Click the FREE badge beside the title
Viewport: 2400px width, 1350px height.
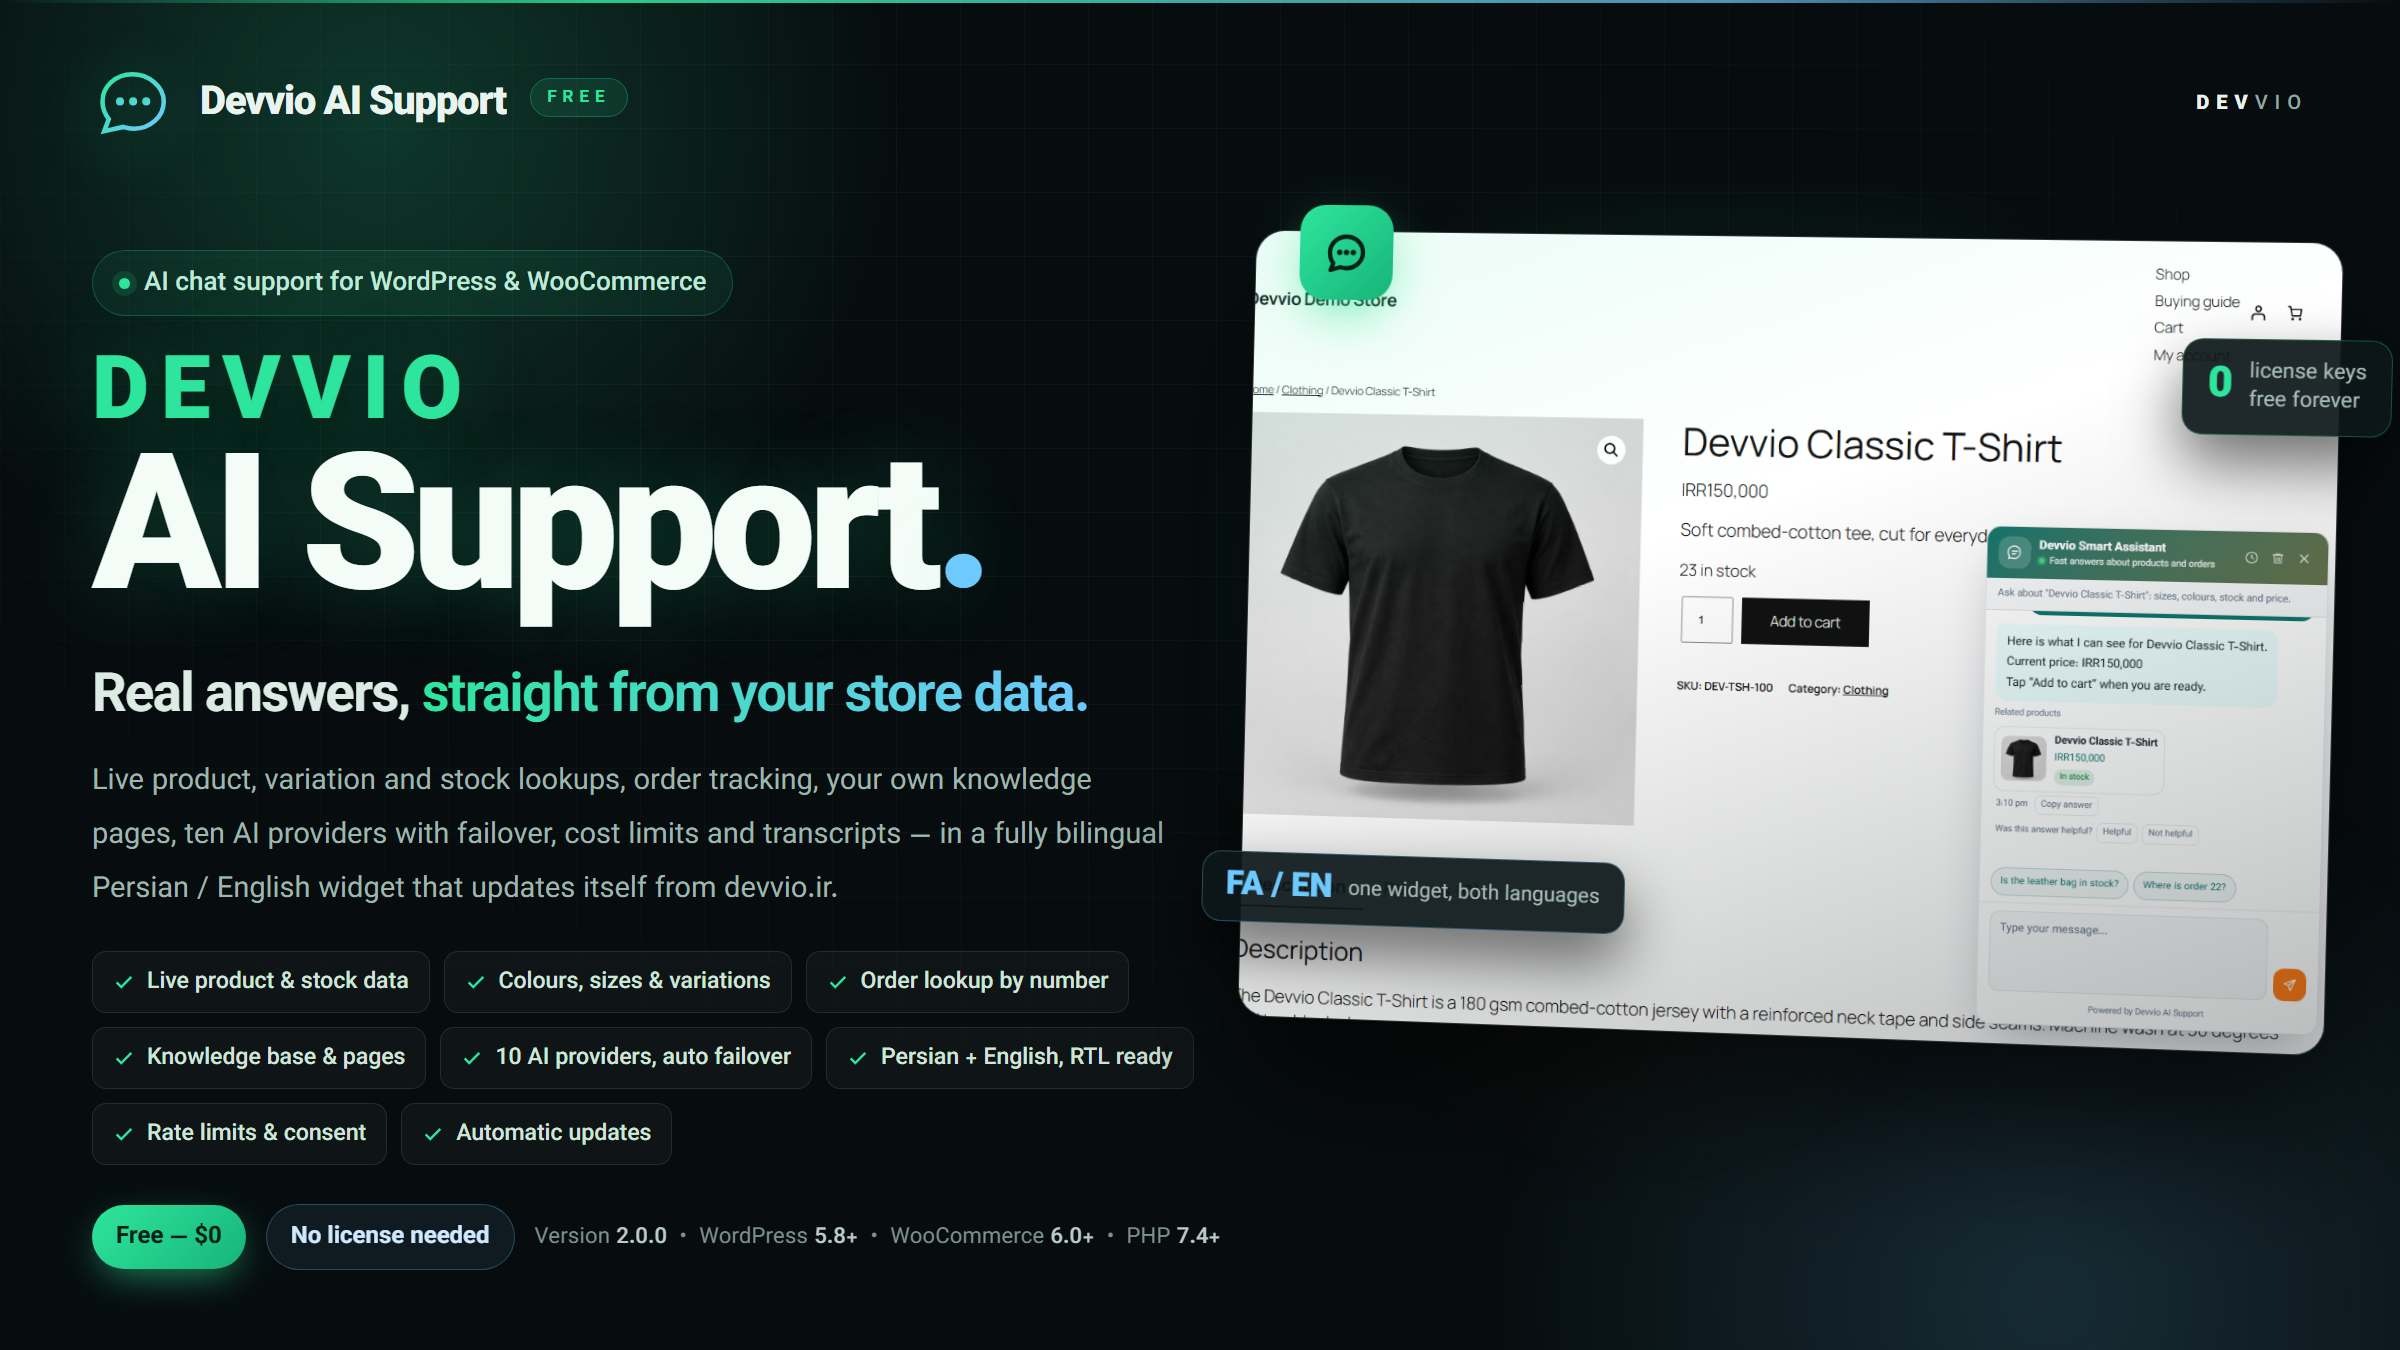click(578, 97)
